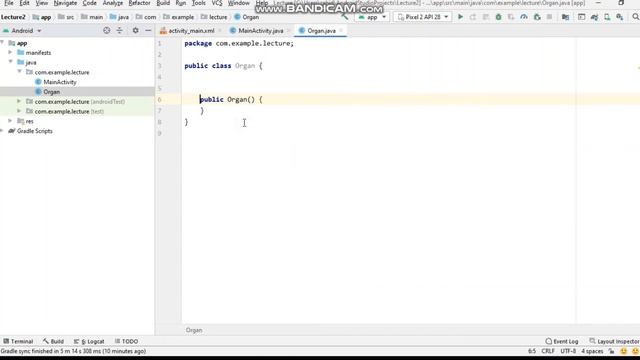Click the first smiley feedback icon in status bar
Screen dimensions: 640x360
tap(623, 351)
